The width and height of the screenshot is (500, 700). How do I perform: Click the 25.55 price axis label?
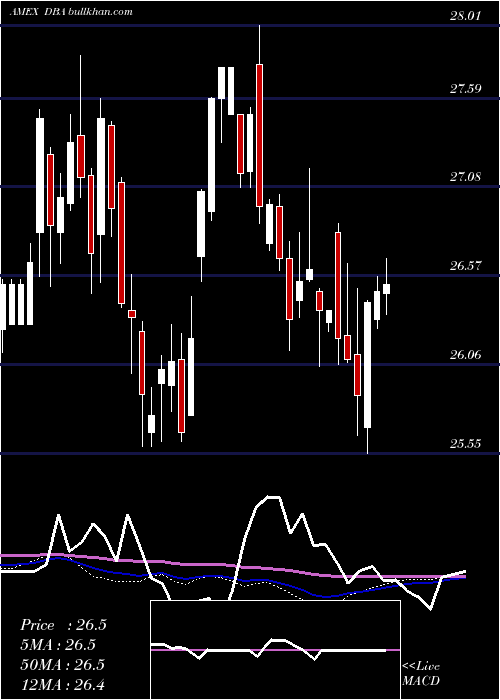(465, 444)
